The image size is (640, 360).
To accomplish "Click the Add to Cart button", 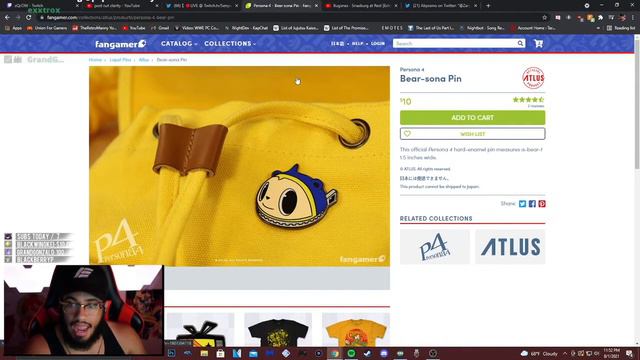I will [x=472, y=118].
